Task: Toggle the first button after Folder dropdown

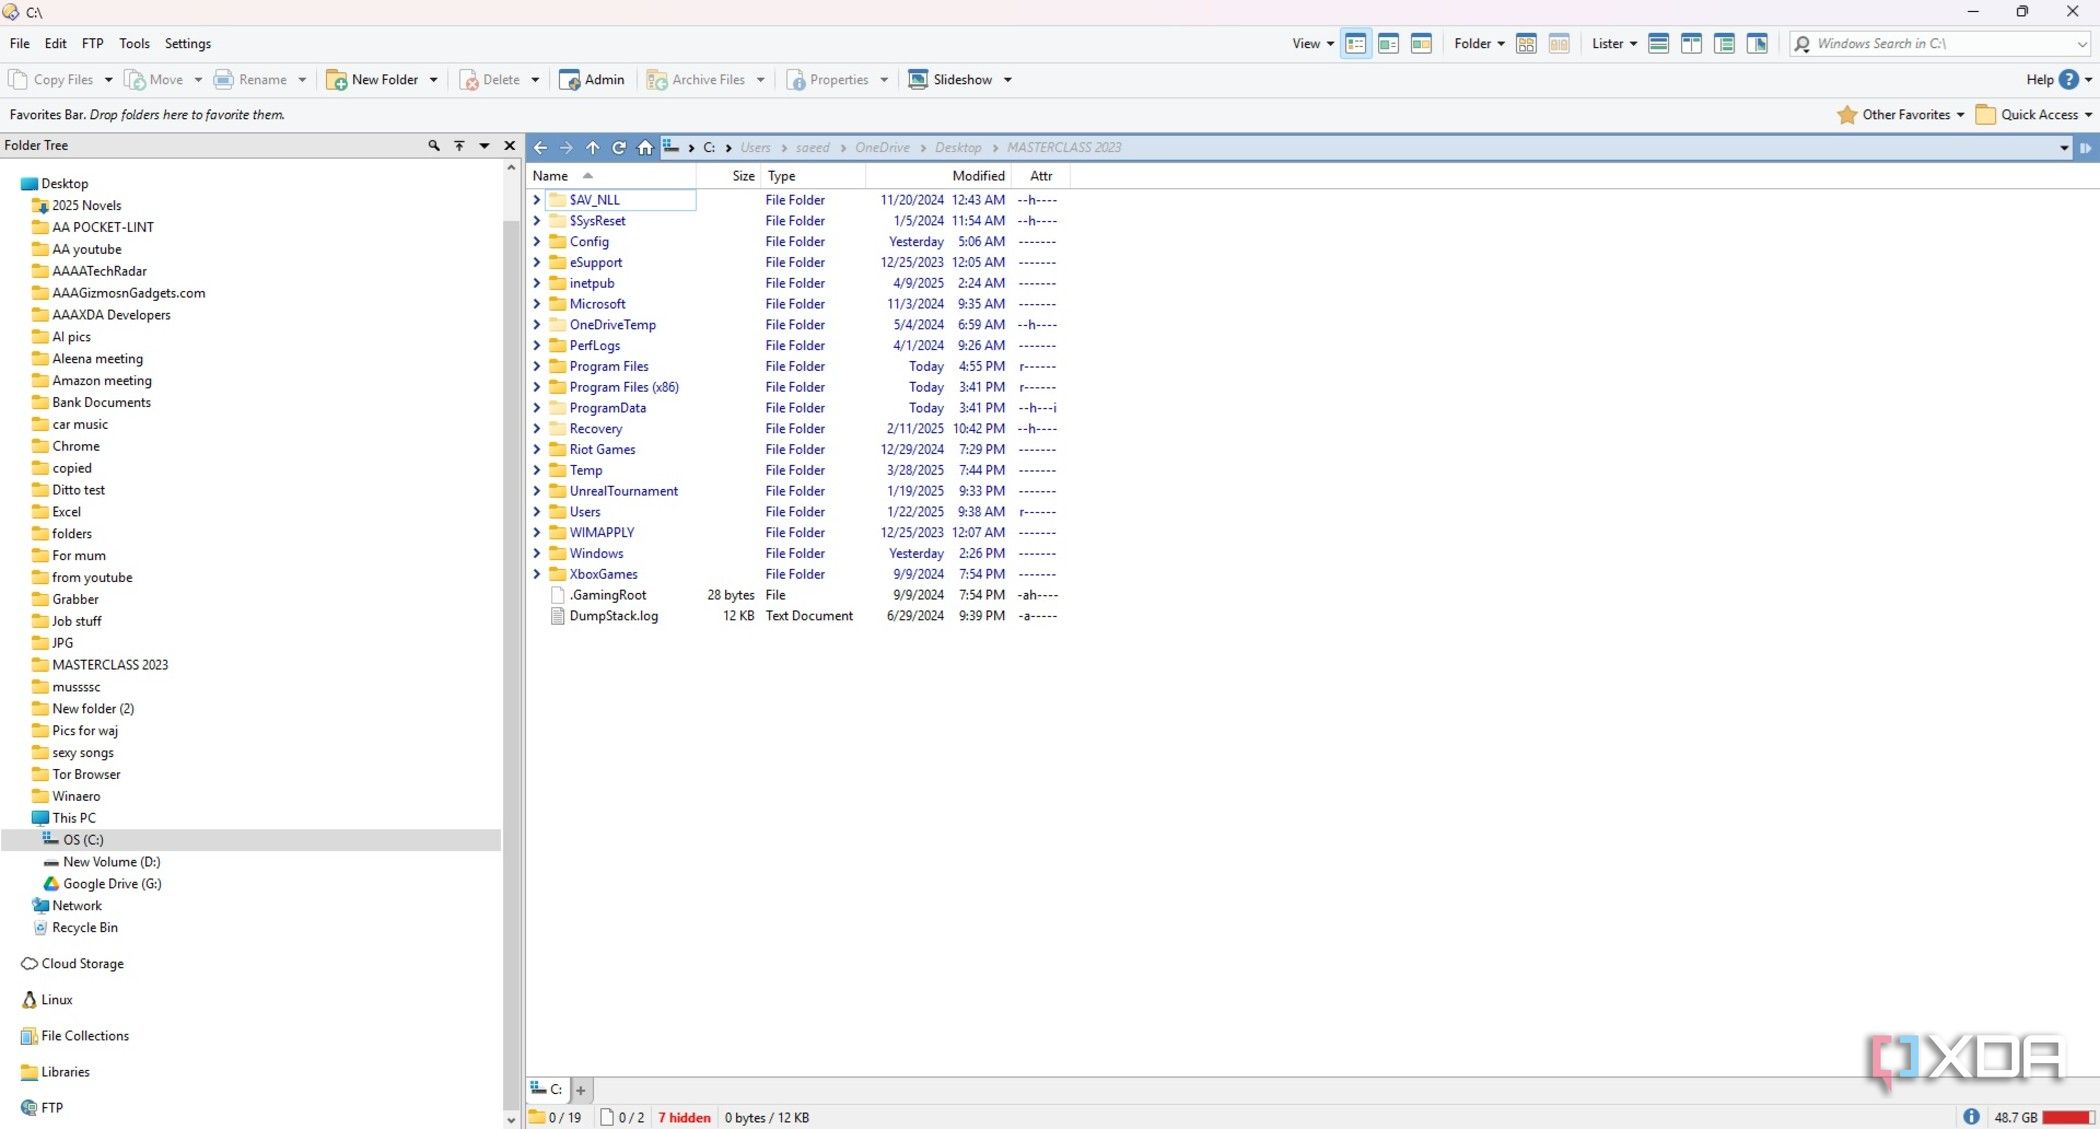Action: [x=1526, y=43]
